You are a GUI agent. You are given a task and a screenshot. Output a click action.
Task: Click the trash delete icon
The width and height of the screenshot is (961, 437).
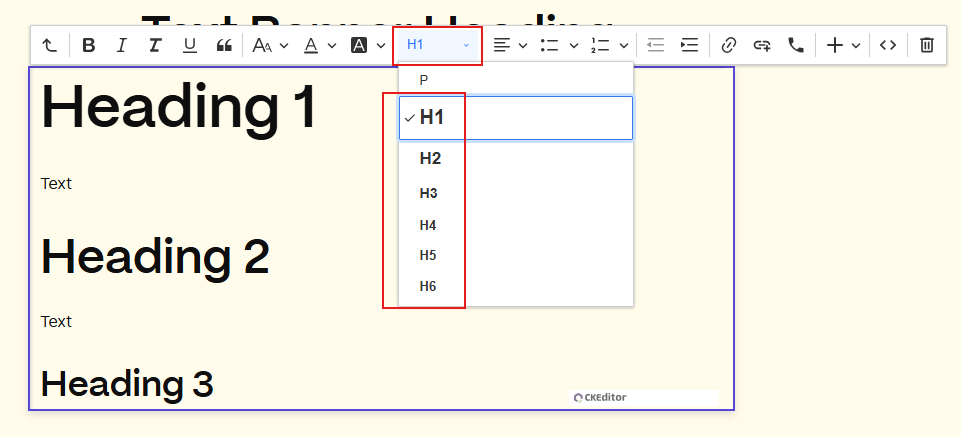coord(927,45)
